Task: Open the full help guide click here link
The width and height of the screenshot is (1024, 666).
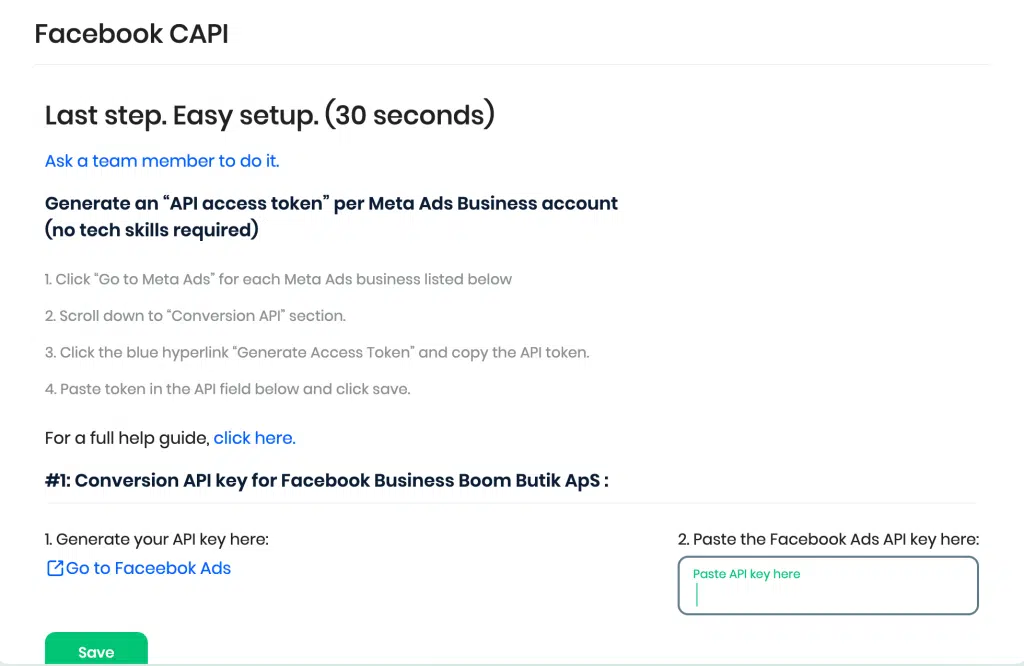Action: click(x=255, y=438)
